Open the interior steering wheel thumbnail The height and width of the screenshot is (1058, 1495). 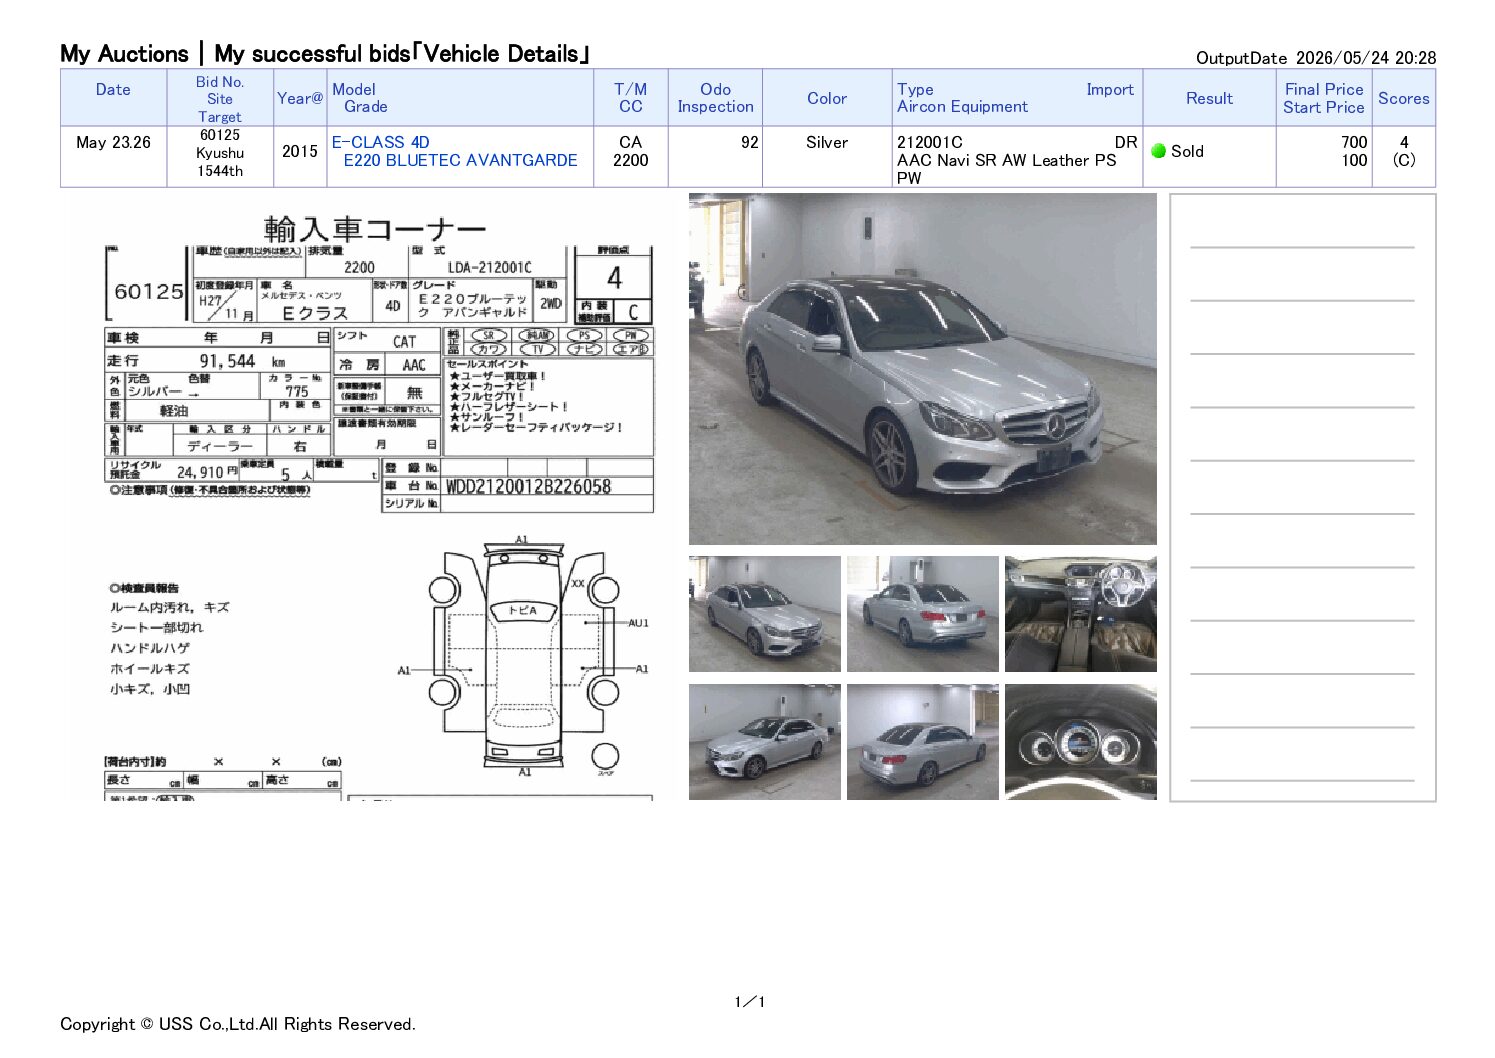[1080, 614]
